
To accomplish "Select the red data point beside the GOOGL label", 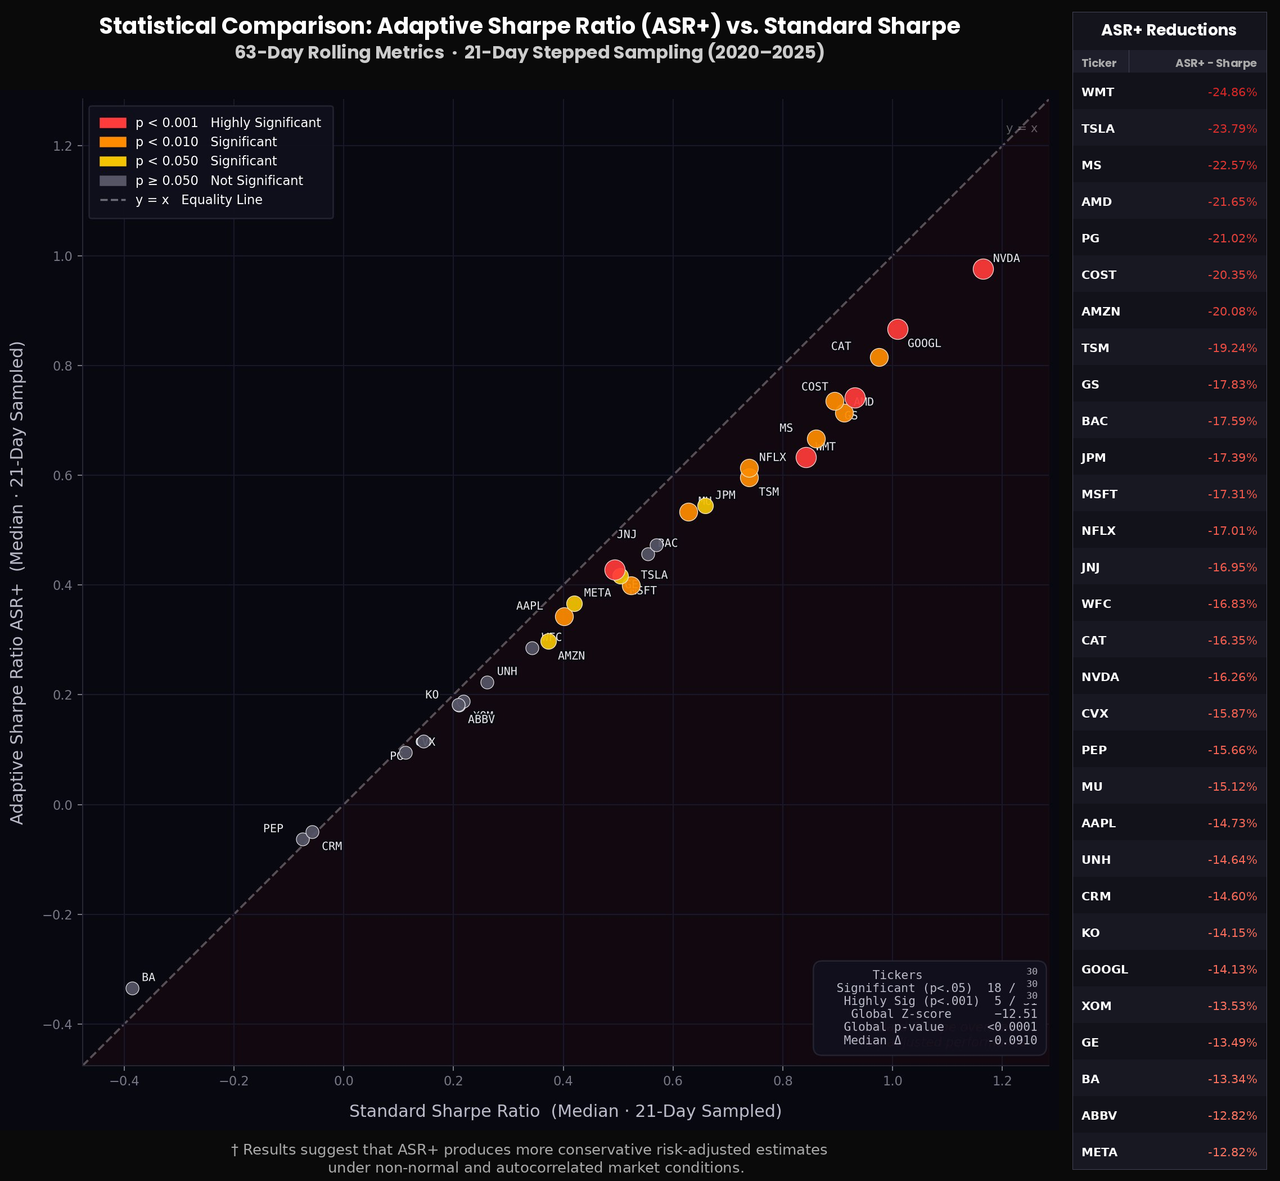I will tap(898, 329).
